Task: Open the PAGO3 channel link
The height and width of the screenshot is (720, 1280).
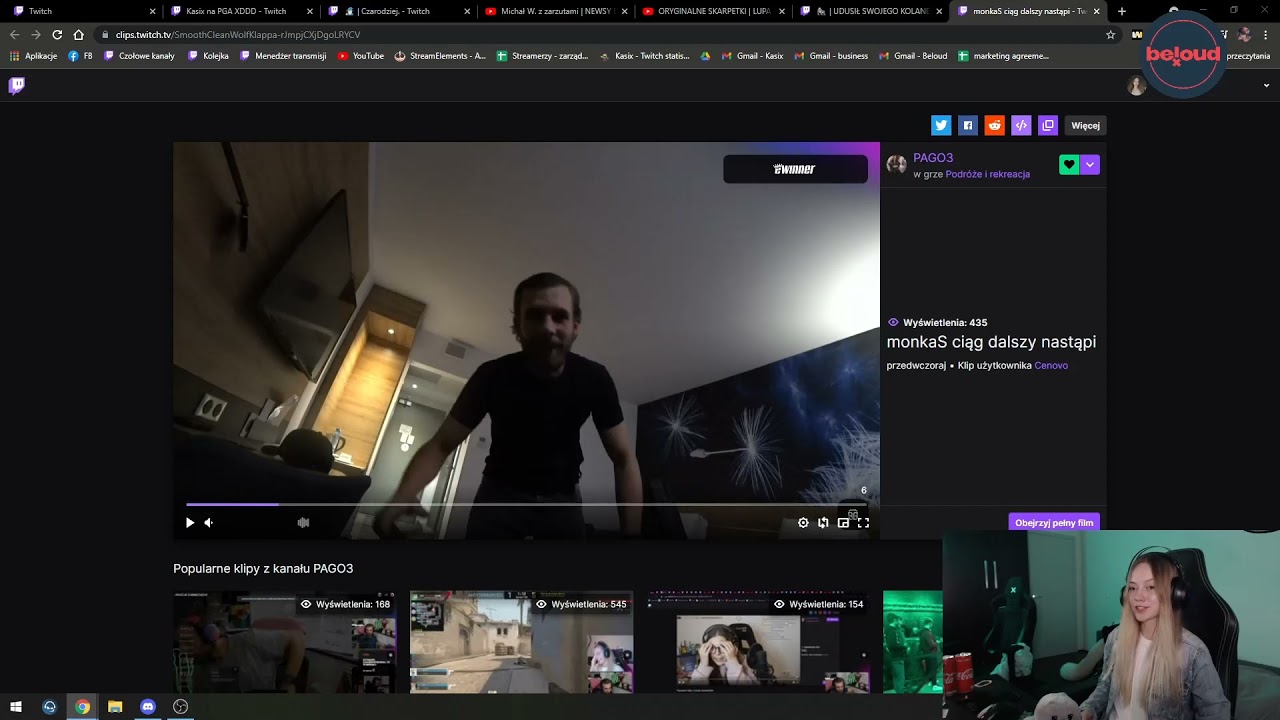Action: pos(933,158)
